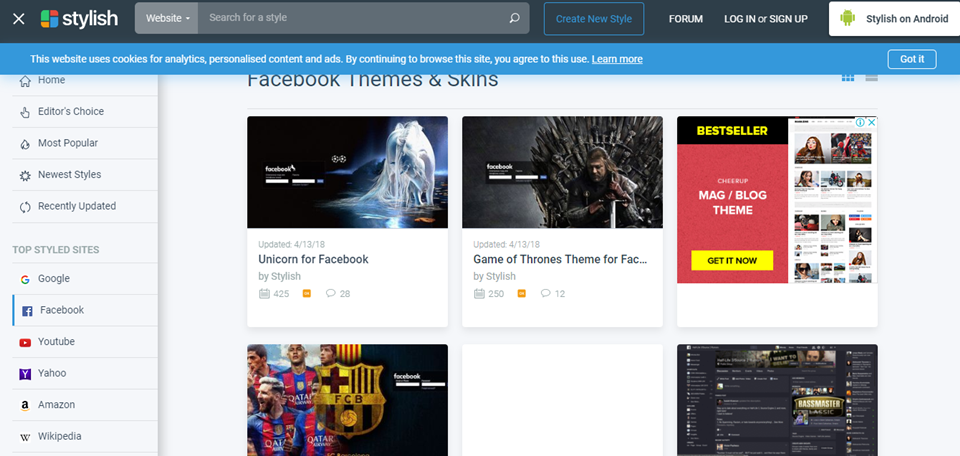The image size is (960, 456).
Task: Click orange badge on Unicorn card
Action: [x=307, y=293]
